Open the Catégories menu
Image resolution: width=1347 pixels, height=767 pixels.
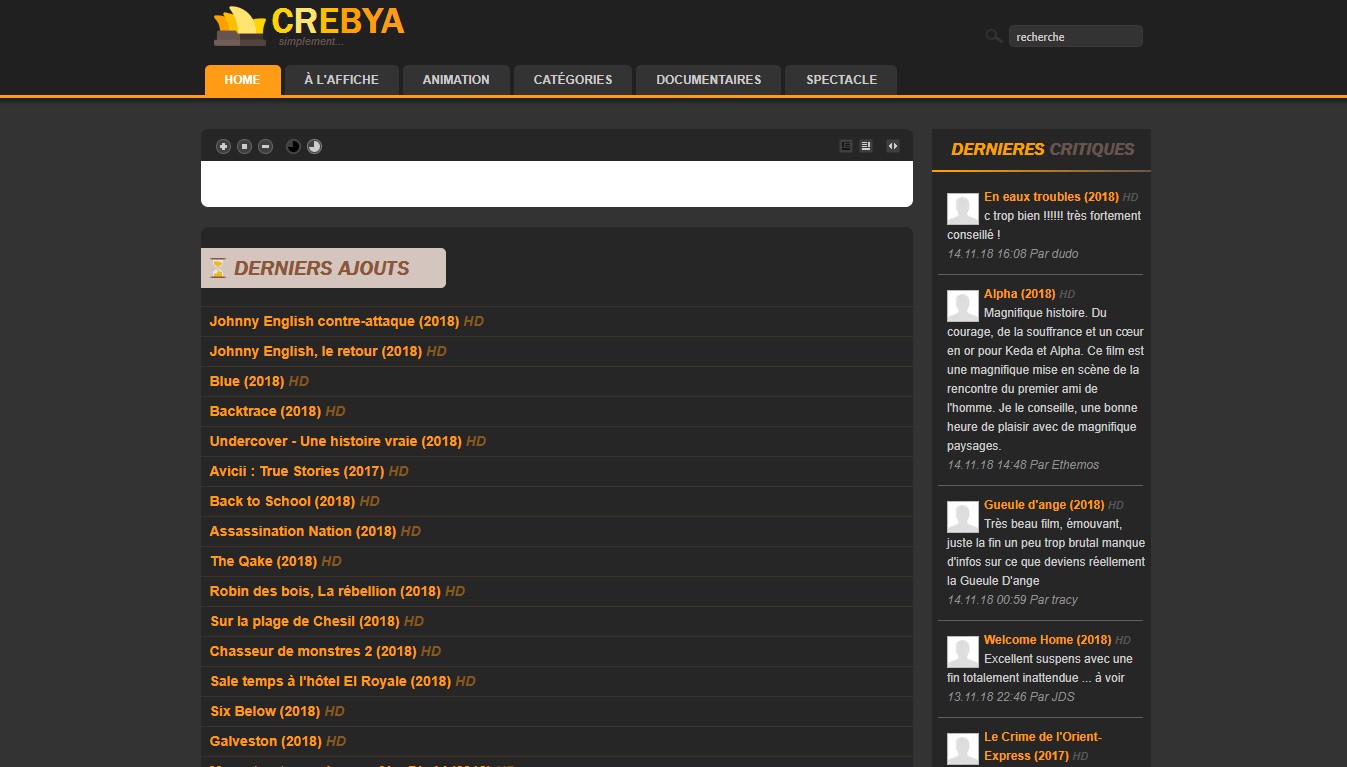(572, 79)
